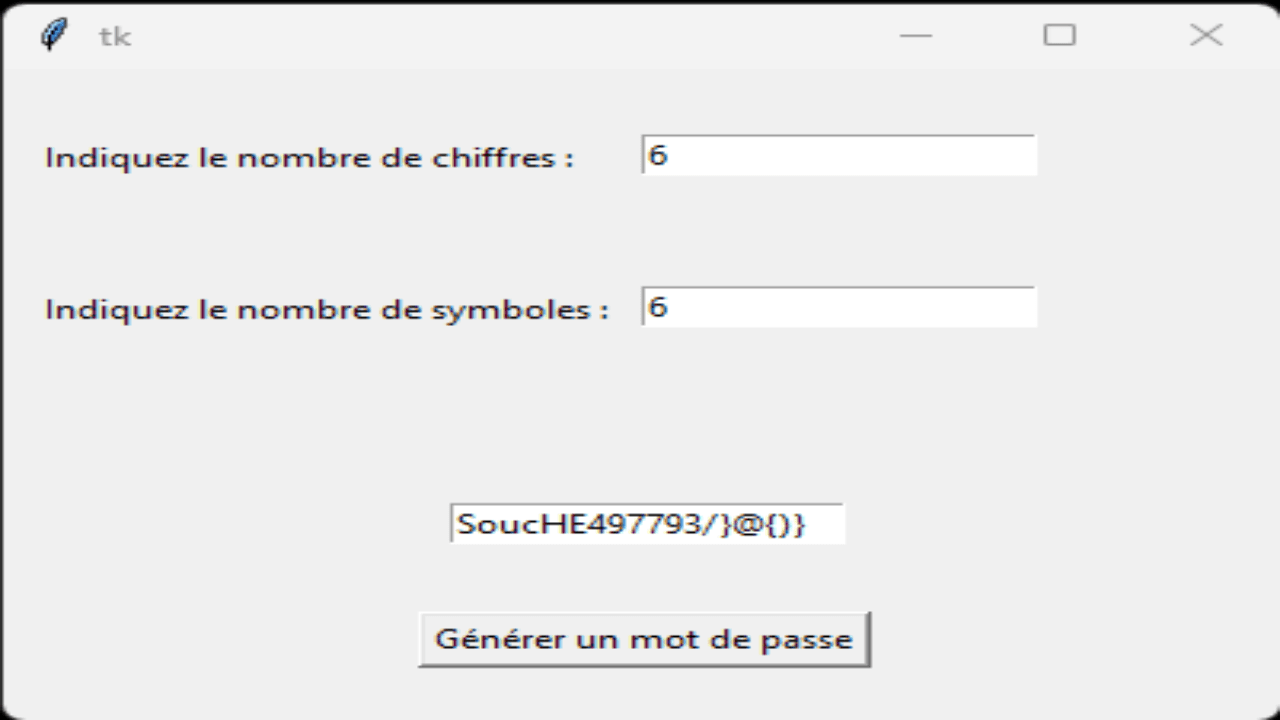Viewport: 1280px width, 720px height.
Task: Click the Générer un mot de passe button
Action: click(x=644, y=639)
